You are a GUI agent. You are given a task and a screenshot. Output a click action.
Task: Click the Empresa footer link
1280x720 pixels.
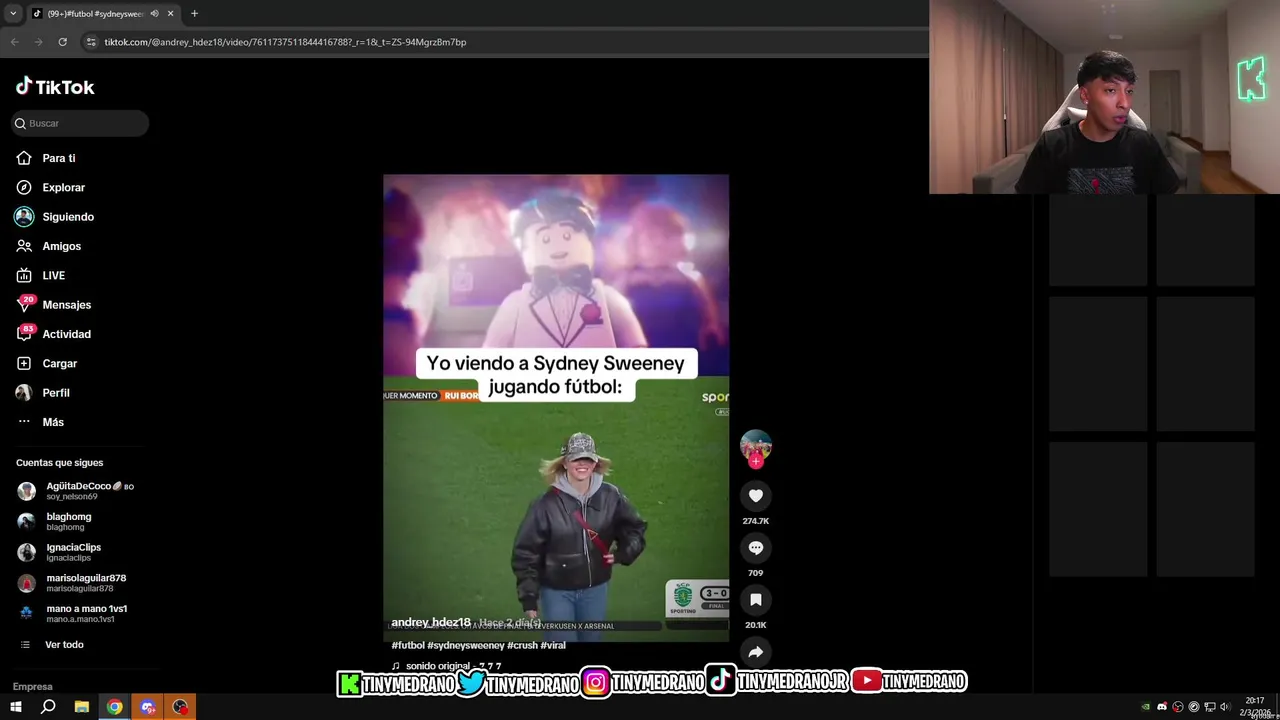33,687
